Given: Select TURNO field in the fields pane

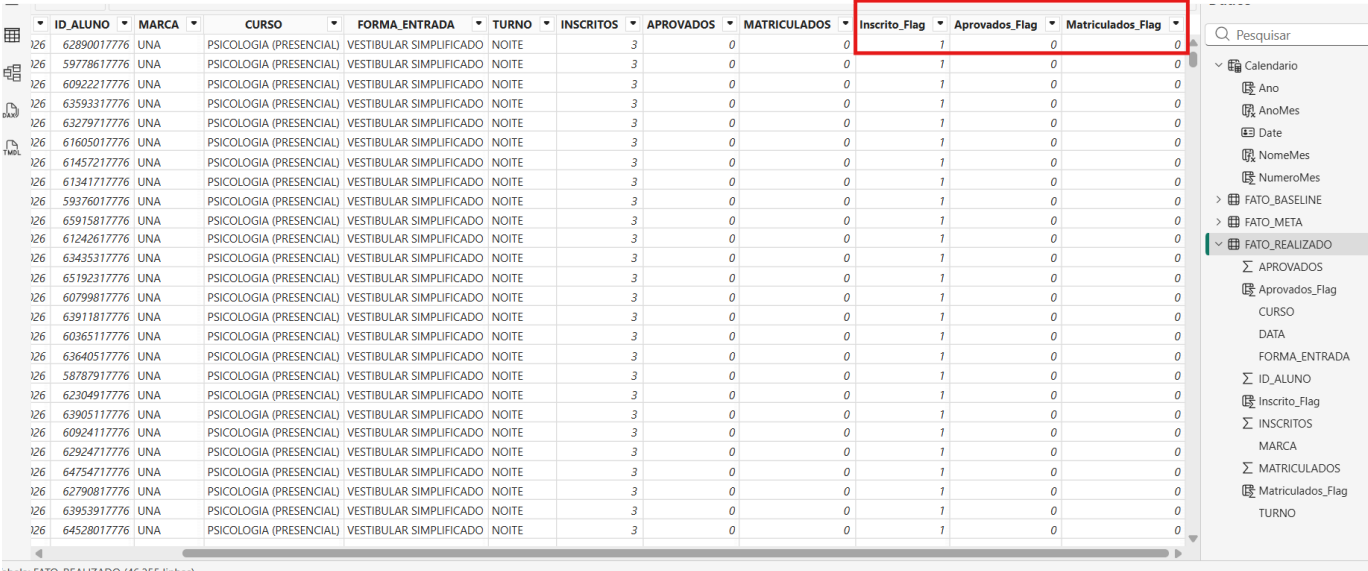Looking at the screenshot, I should click(1277, 513).
